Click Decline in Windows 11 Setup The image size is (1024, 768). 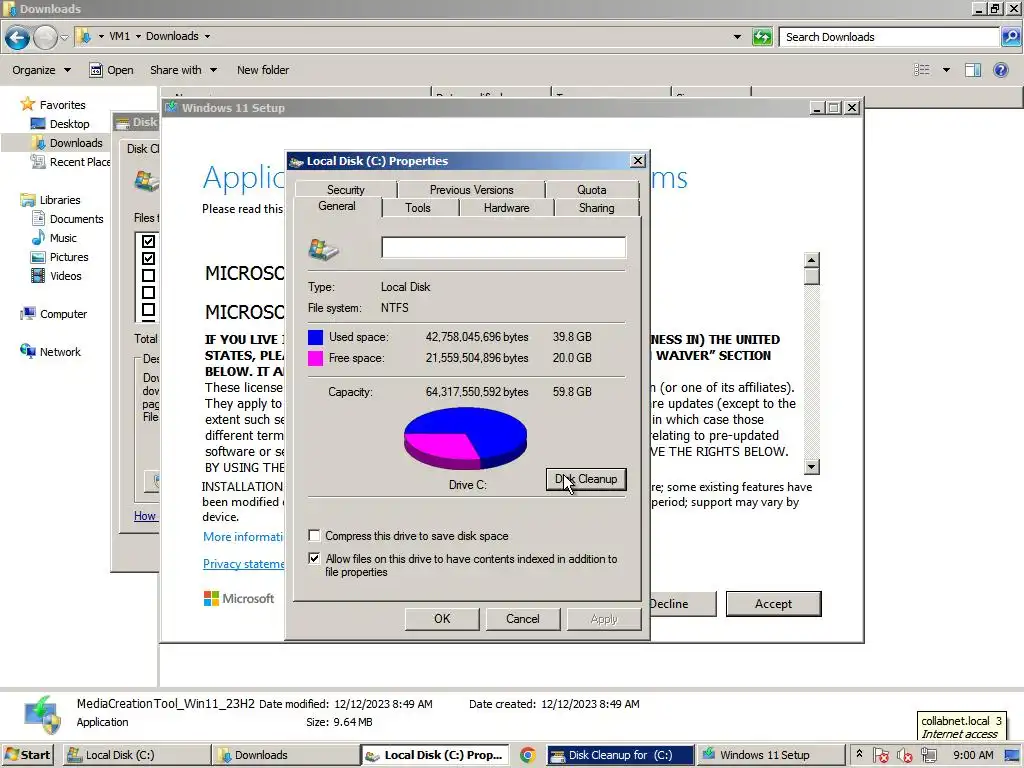tap(682, 603)
